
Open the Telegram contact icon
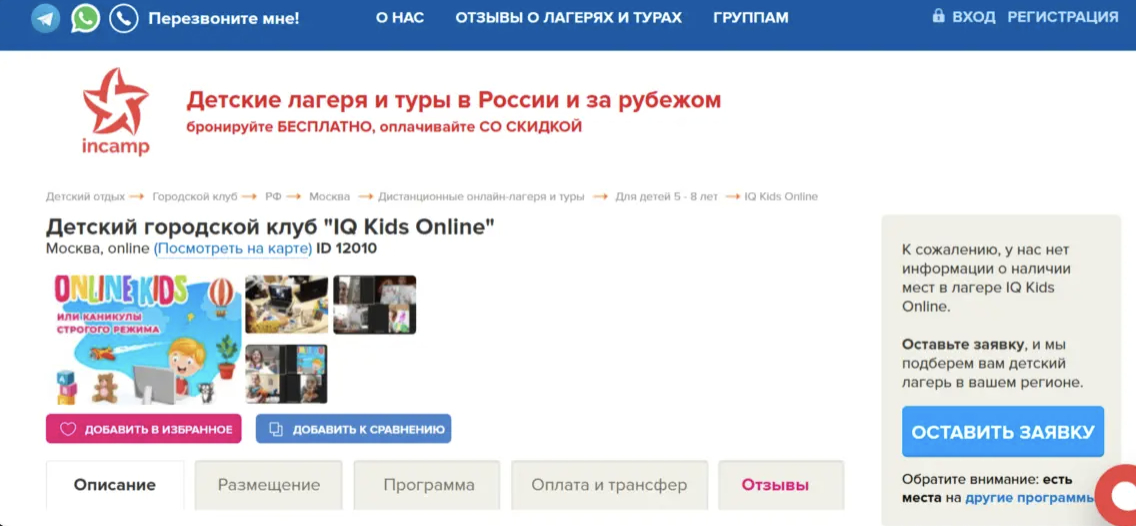coord(46,18)
